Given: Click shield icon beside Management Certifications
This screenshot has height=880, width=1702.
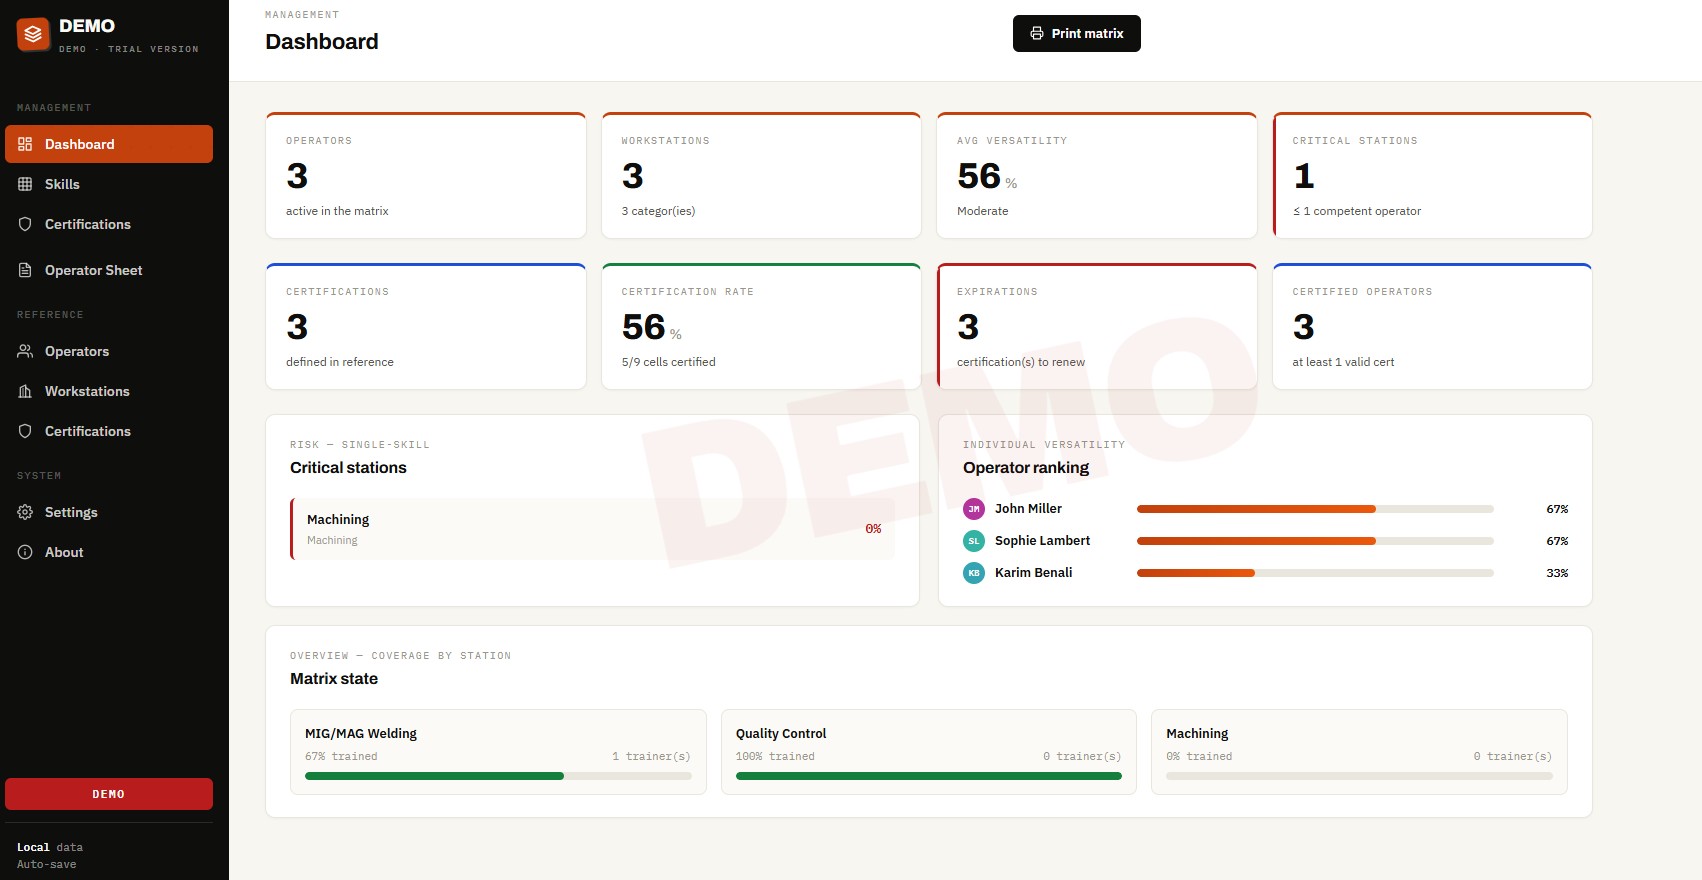Looking at the screenshot, I should (x=25, y=224).
